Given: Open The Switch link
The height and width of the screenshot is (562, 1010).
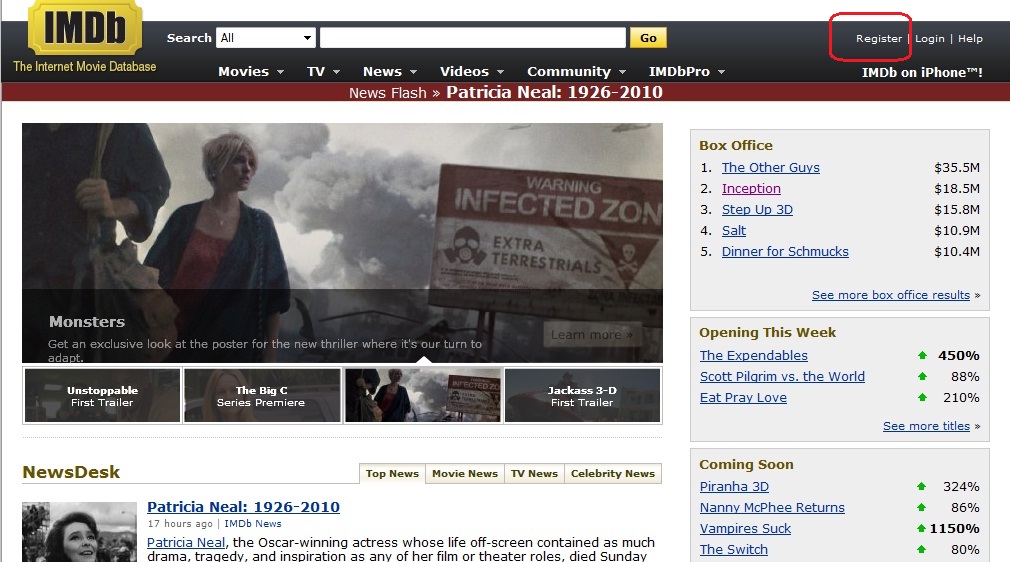Looking at the screenshot, I should (x=734, y=550).
